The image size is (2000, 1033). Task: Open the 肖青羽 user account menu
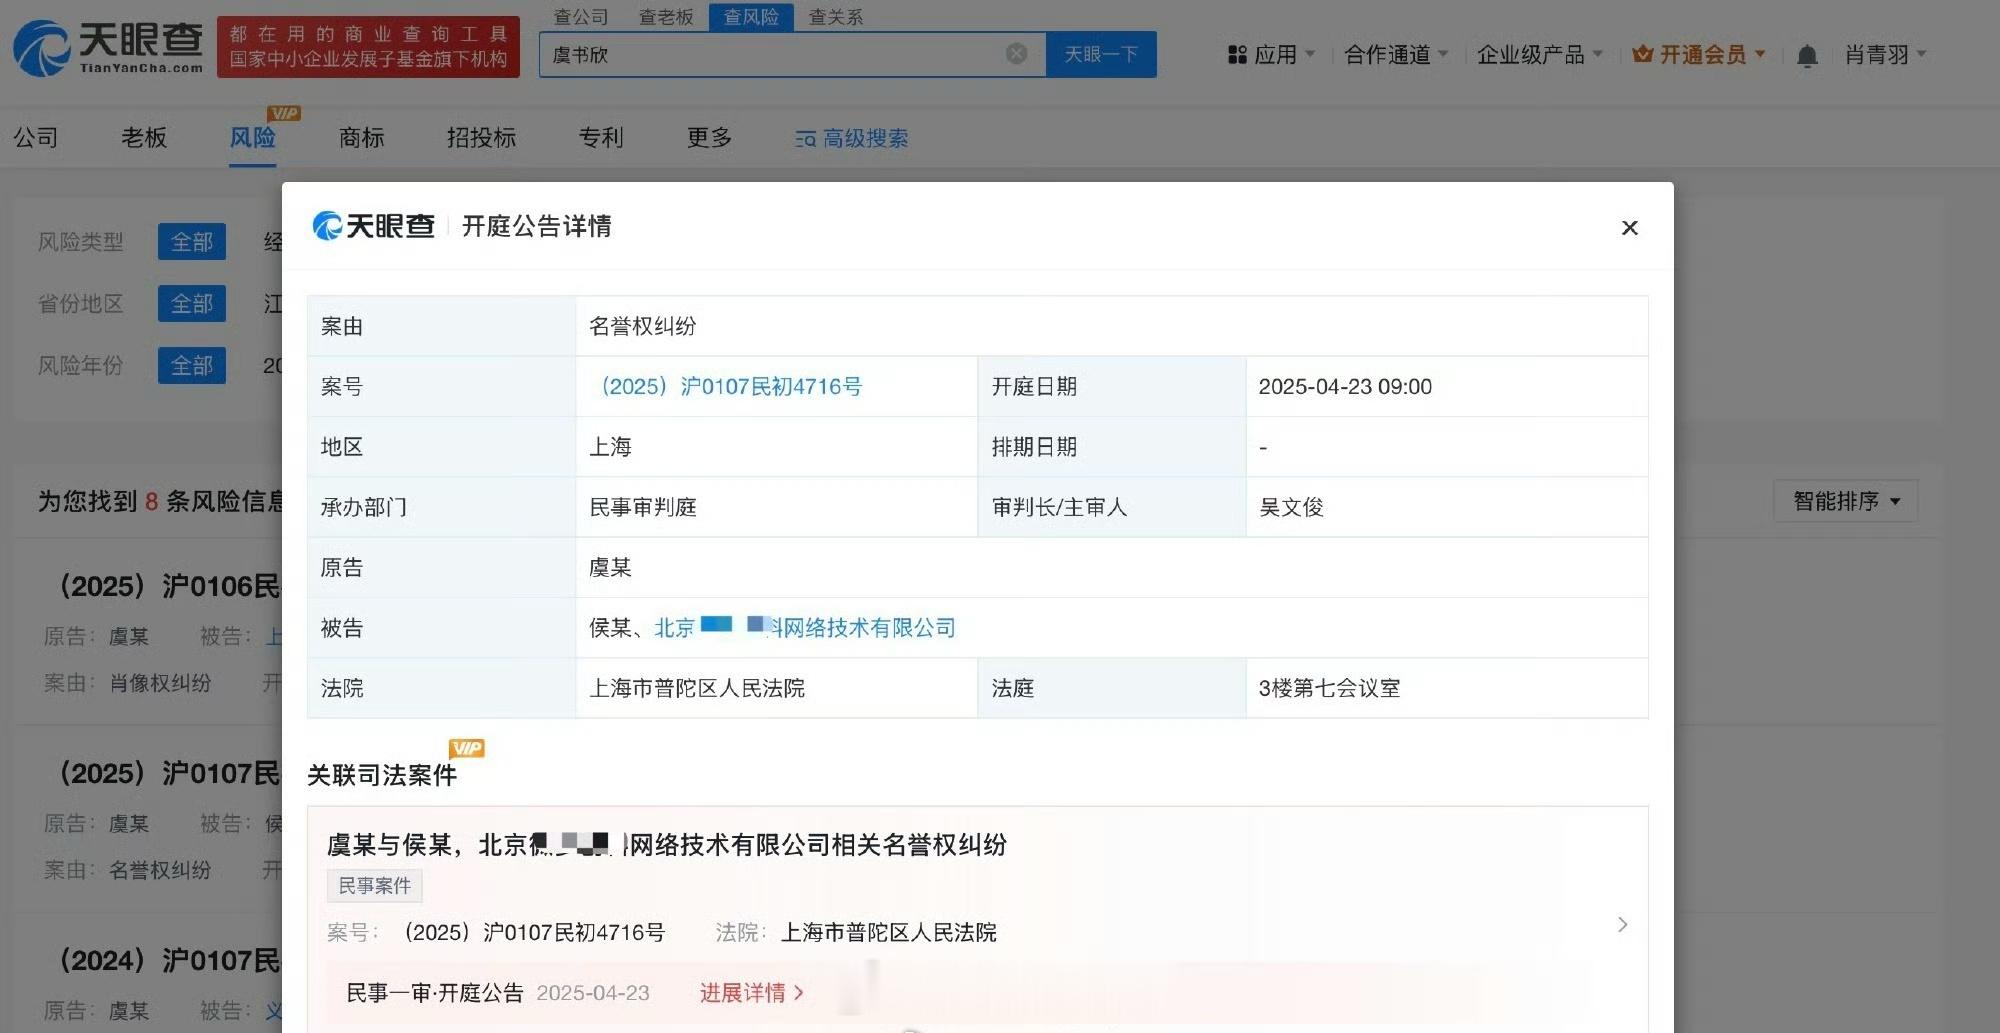1885,55
